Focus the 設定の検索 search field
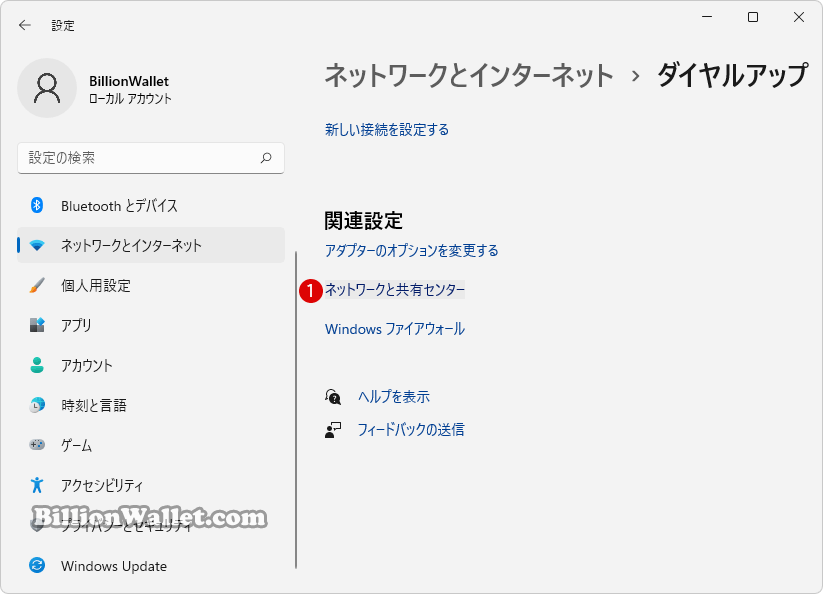 [x=151, y=157]
